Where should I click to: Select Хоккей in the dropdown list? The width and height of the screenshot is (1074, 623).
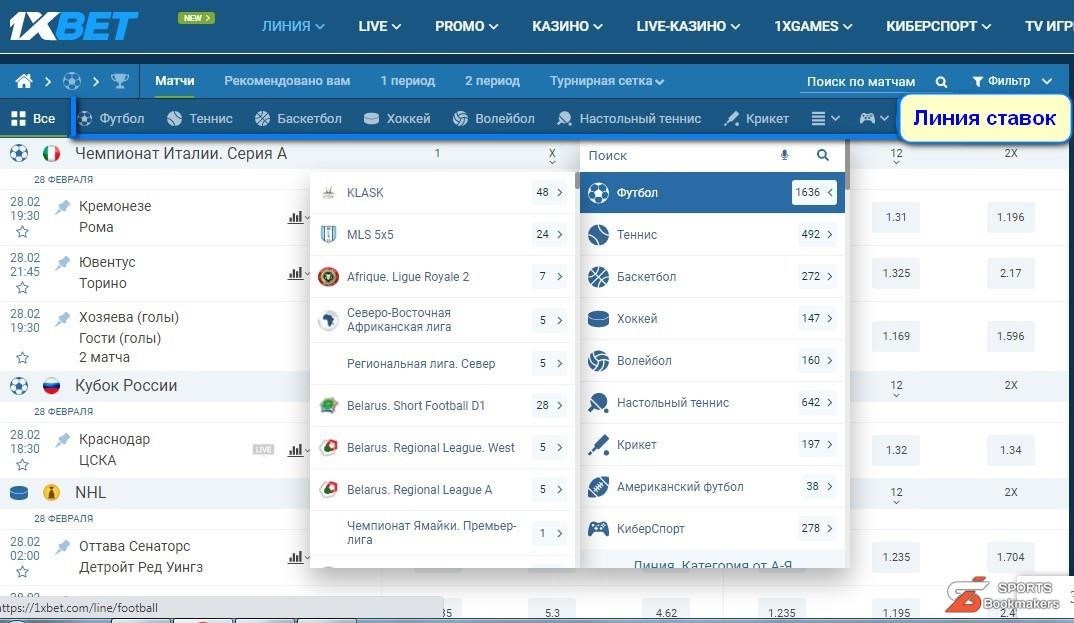click(x=712, y=318)
